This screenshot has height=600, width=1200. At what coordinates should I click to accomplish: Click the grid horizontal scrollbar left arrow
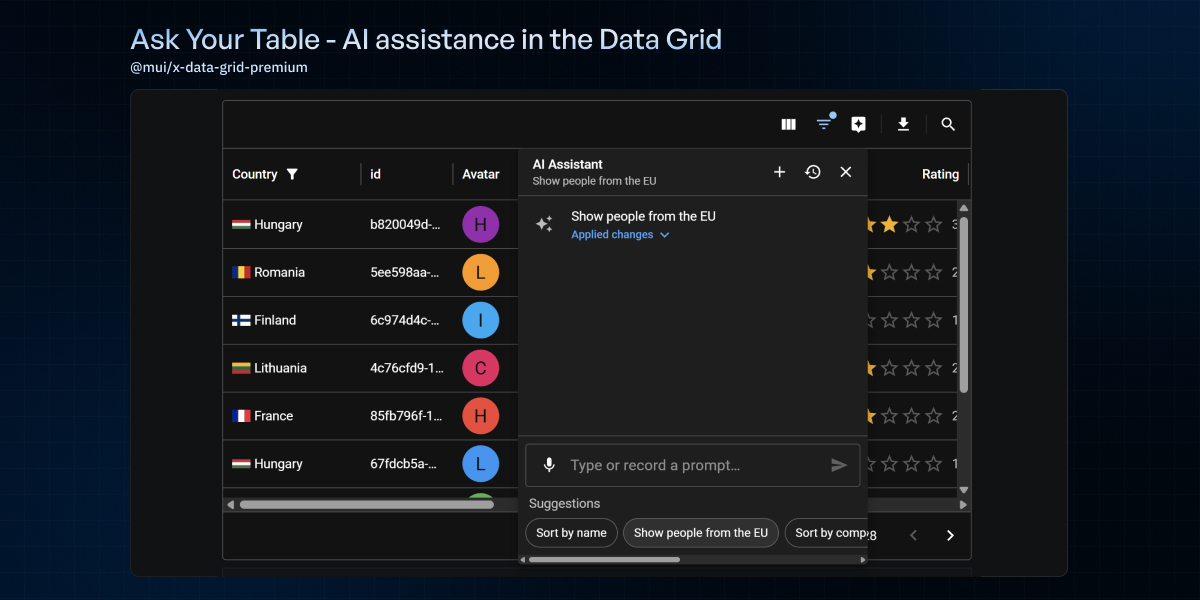click(x=230, y=504)
